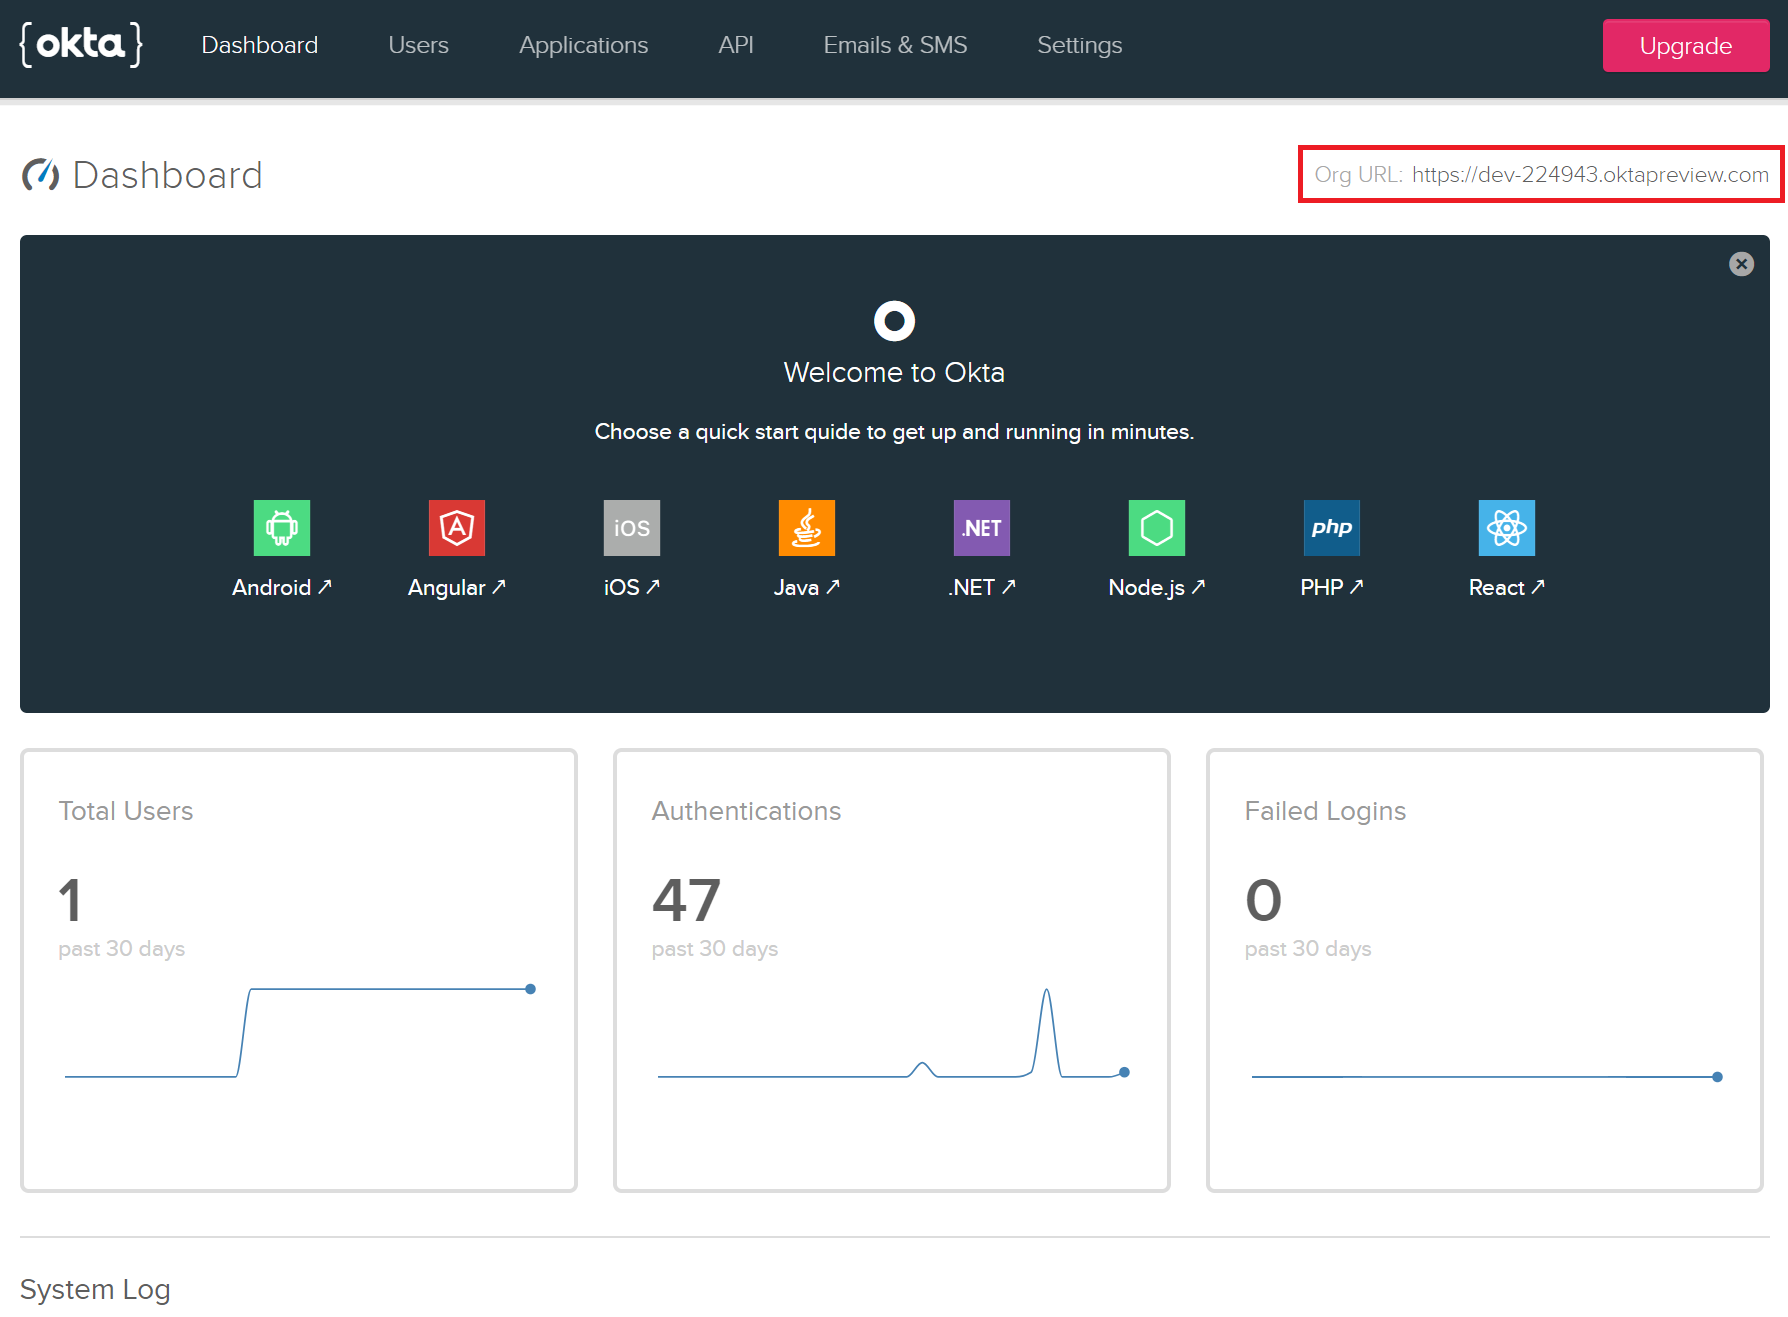
Task: Open the React quick start icon
Action: pyautogui.click(x=1506, y=528)
